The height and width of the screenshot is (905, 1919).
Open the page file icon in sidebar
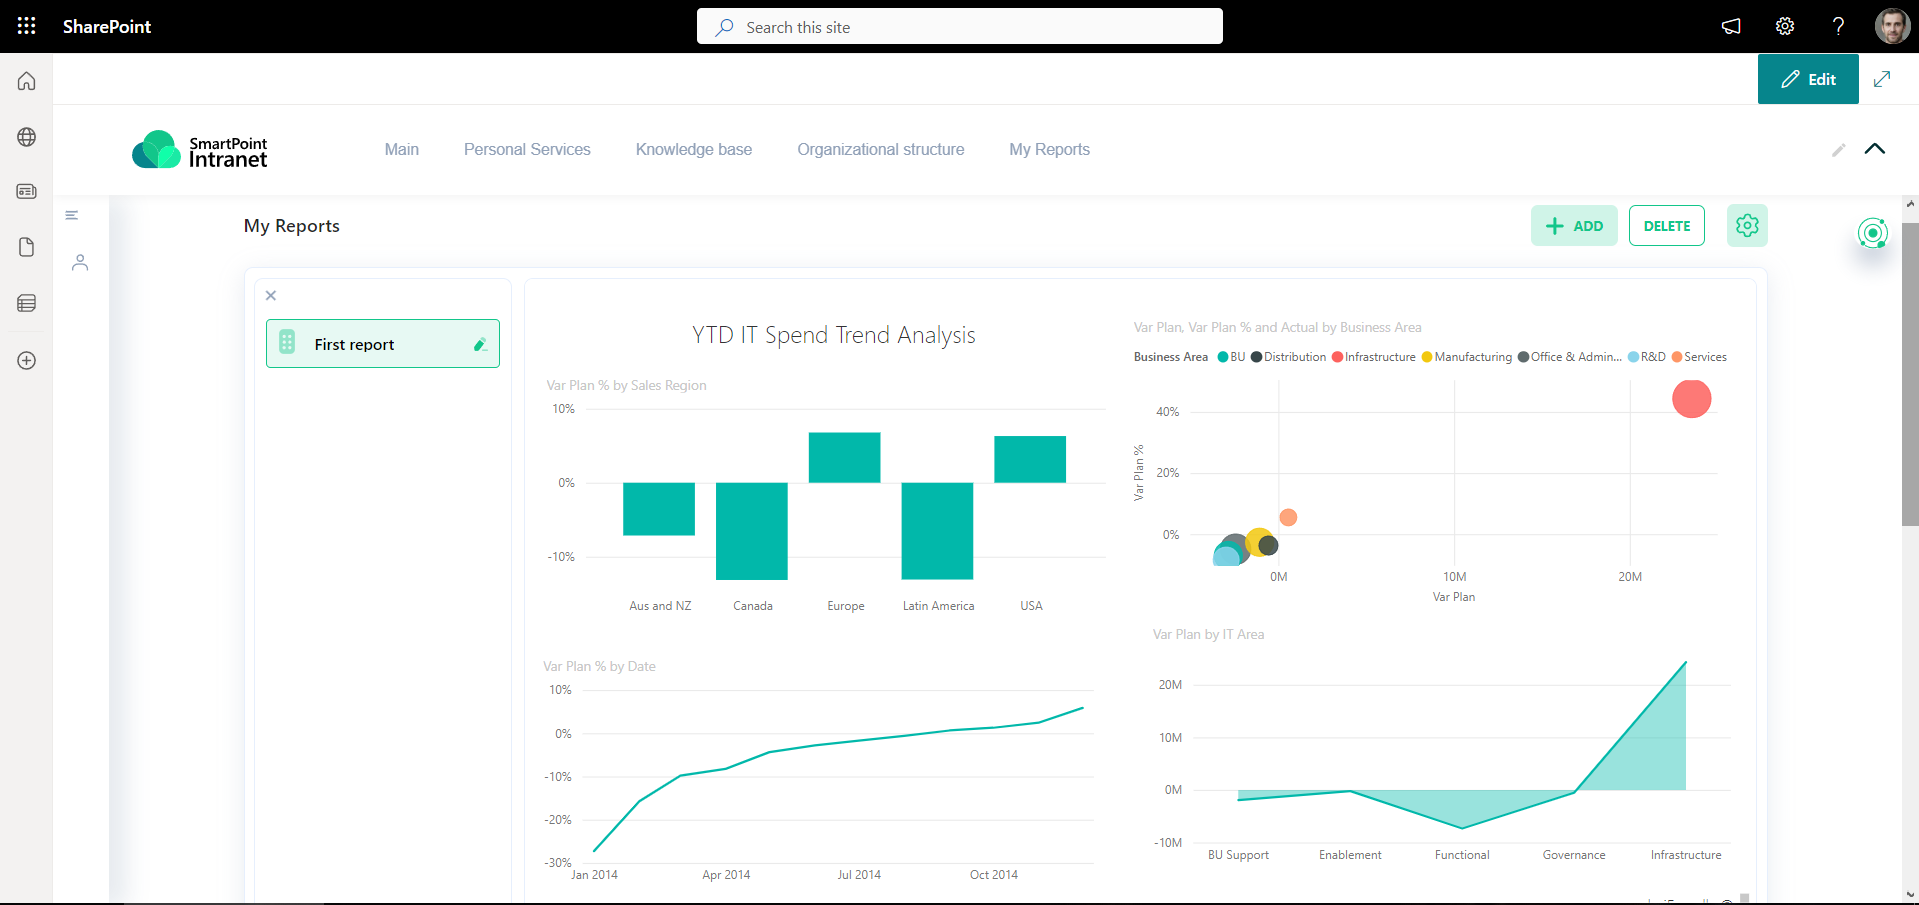(27, 247)
